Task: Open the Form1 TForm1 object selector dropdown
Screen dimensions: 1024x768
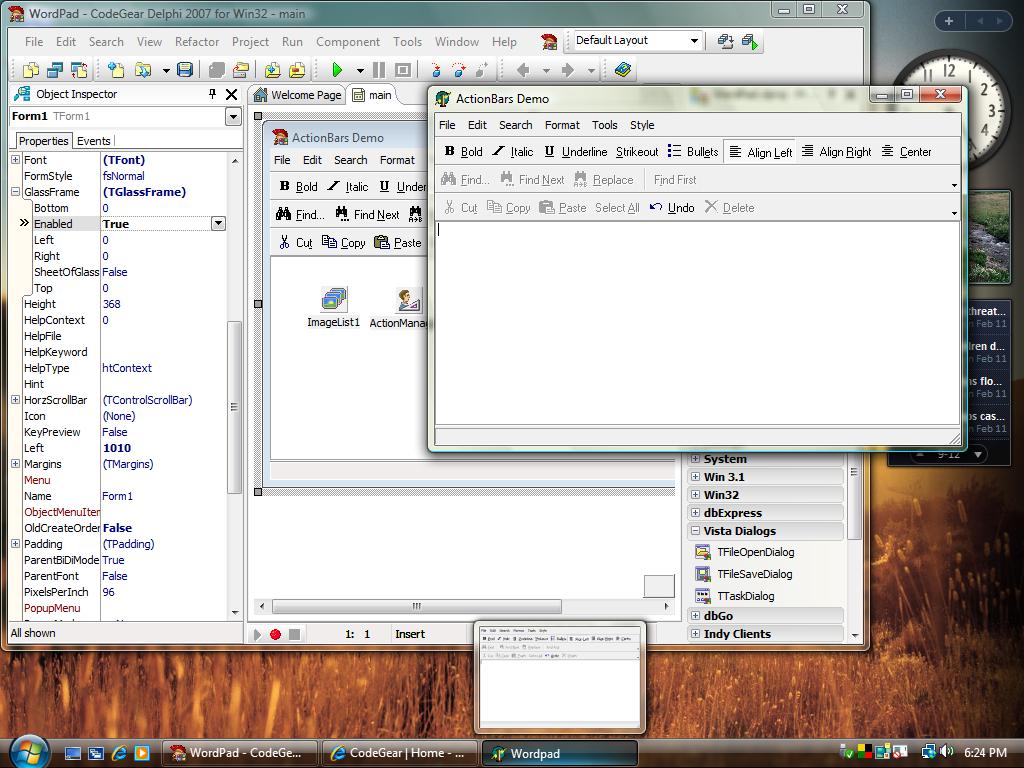Action: click(x=233, y=117)
